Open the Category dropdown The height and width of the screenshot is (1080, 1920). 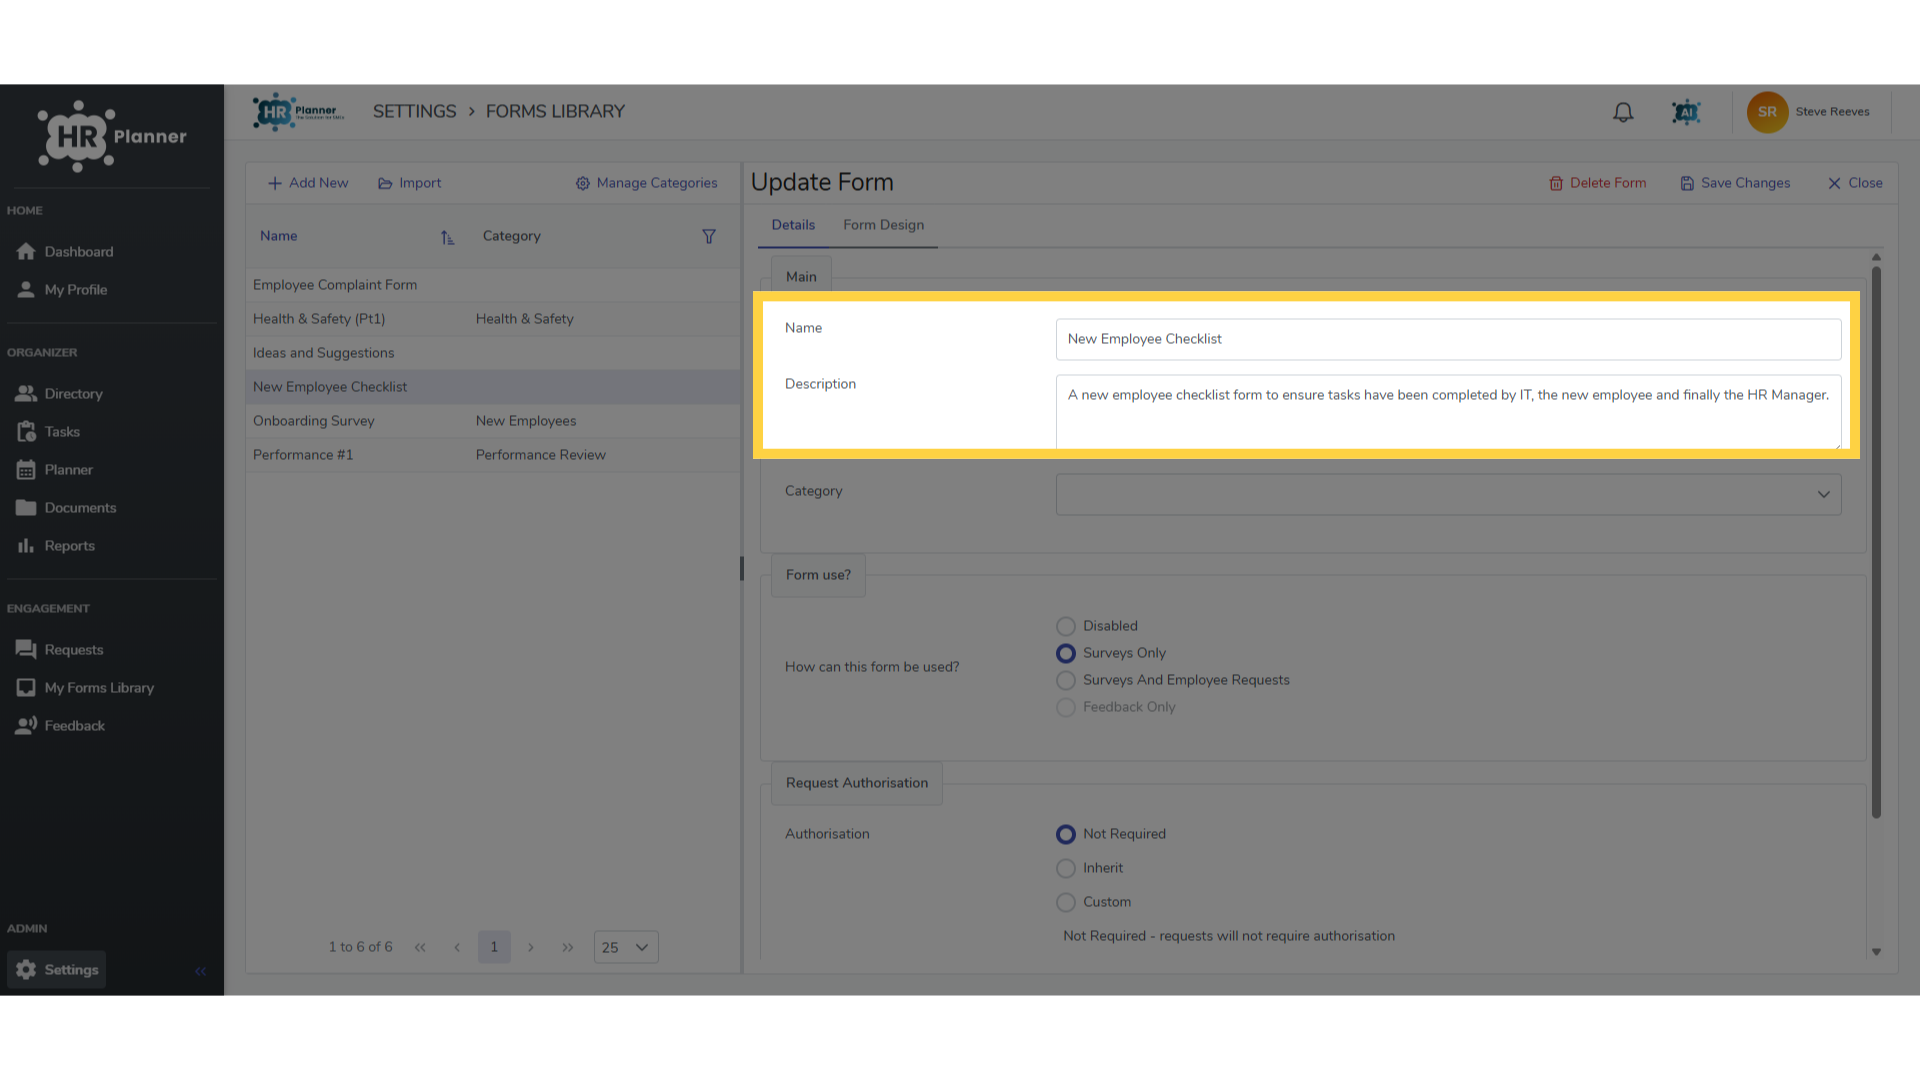[x=1448, y=494]
